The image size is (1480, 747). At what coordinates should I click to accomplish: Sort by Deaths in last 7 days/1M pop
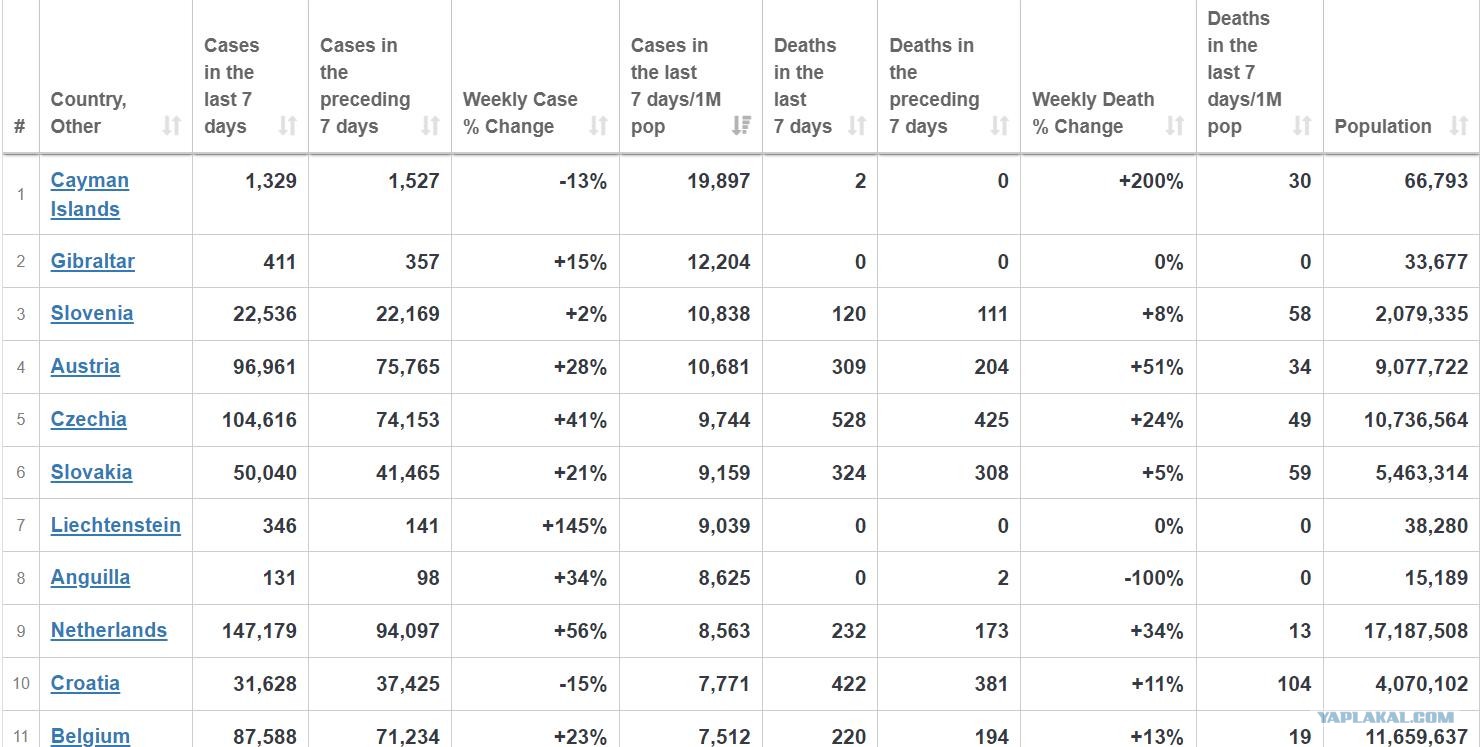click(x=1302, y=126)
